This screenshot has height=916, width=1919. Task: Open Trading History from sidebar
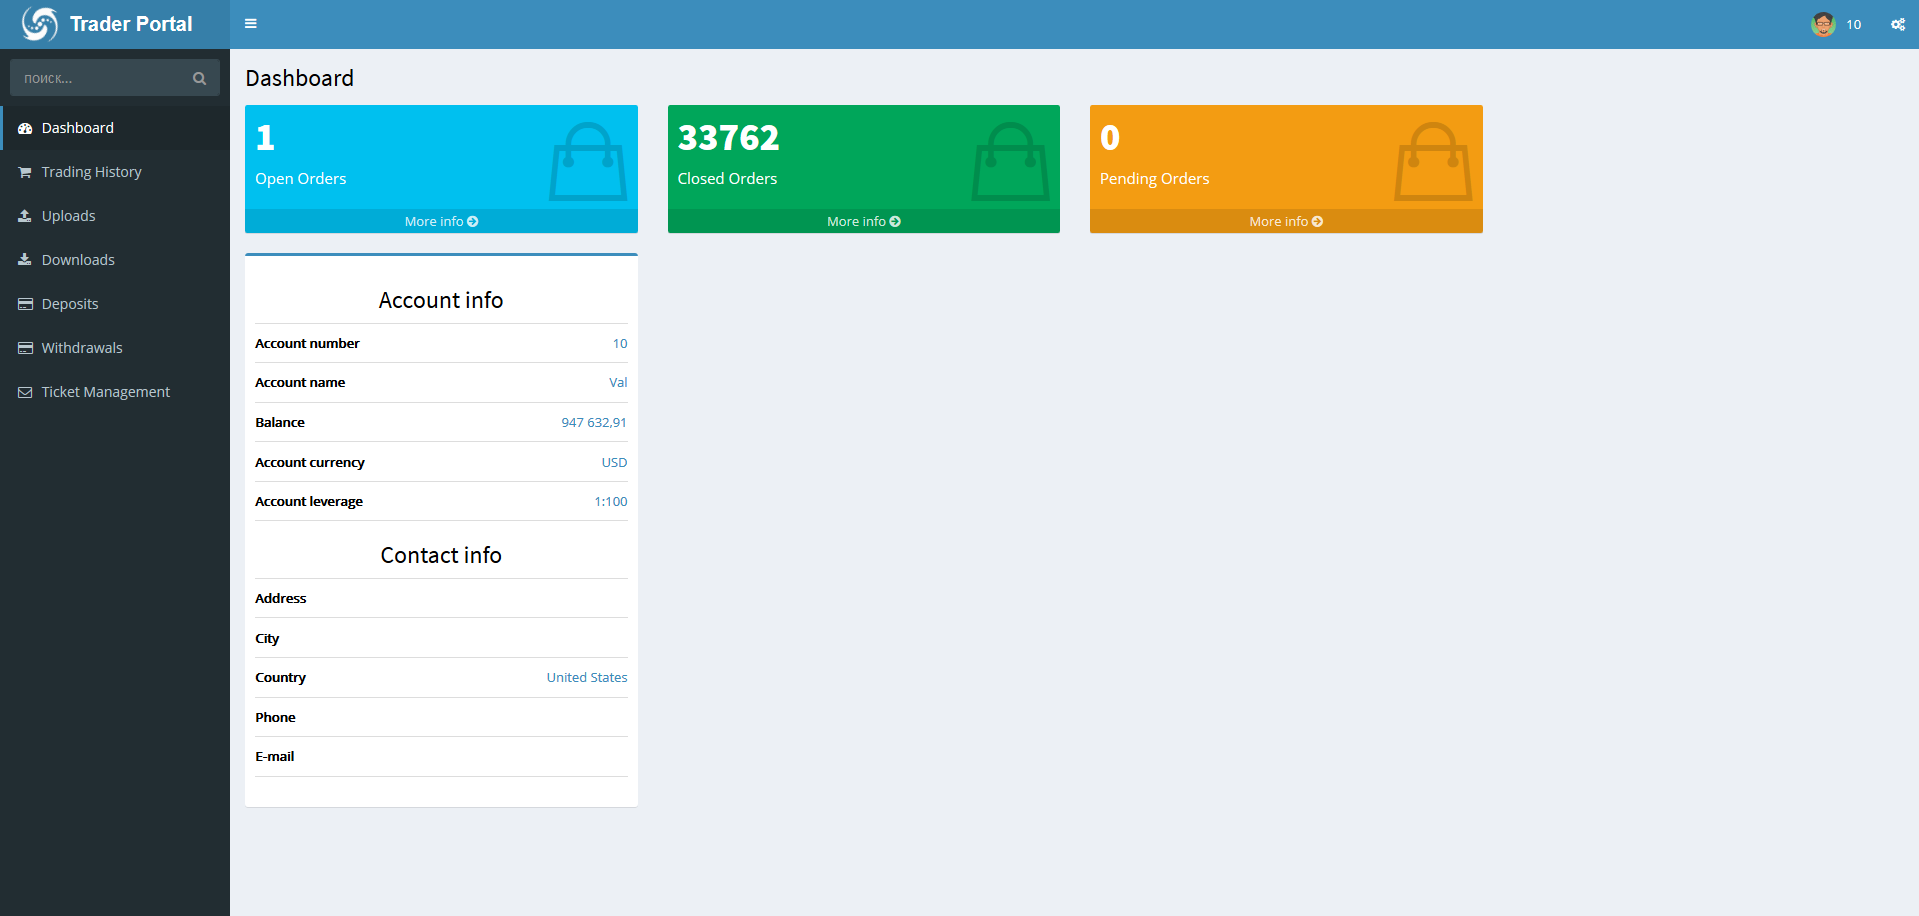(91, 172)
